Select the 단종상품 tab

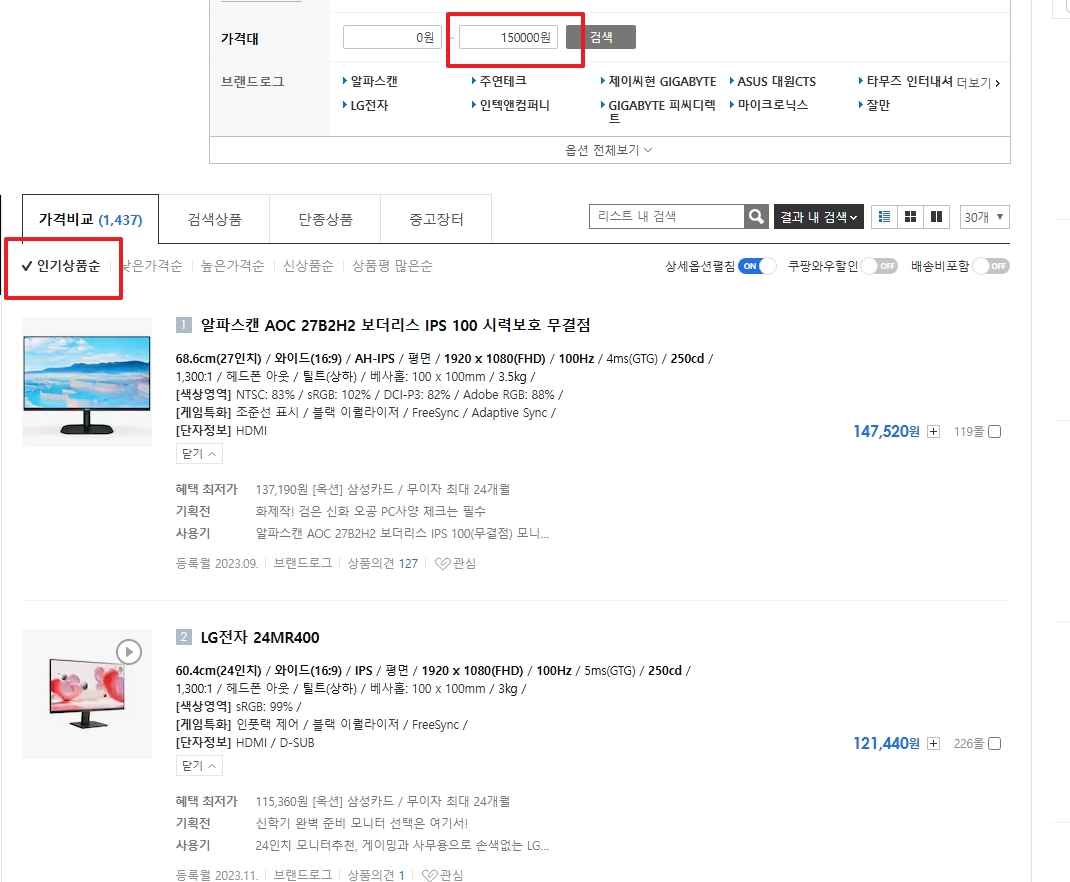click(325, 219)
